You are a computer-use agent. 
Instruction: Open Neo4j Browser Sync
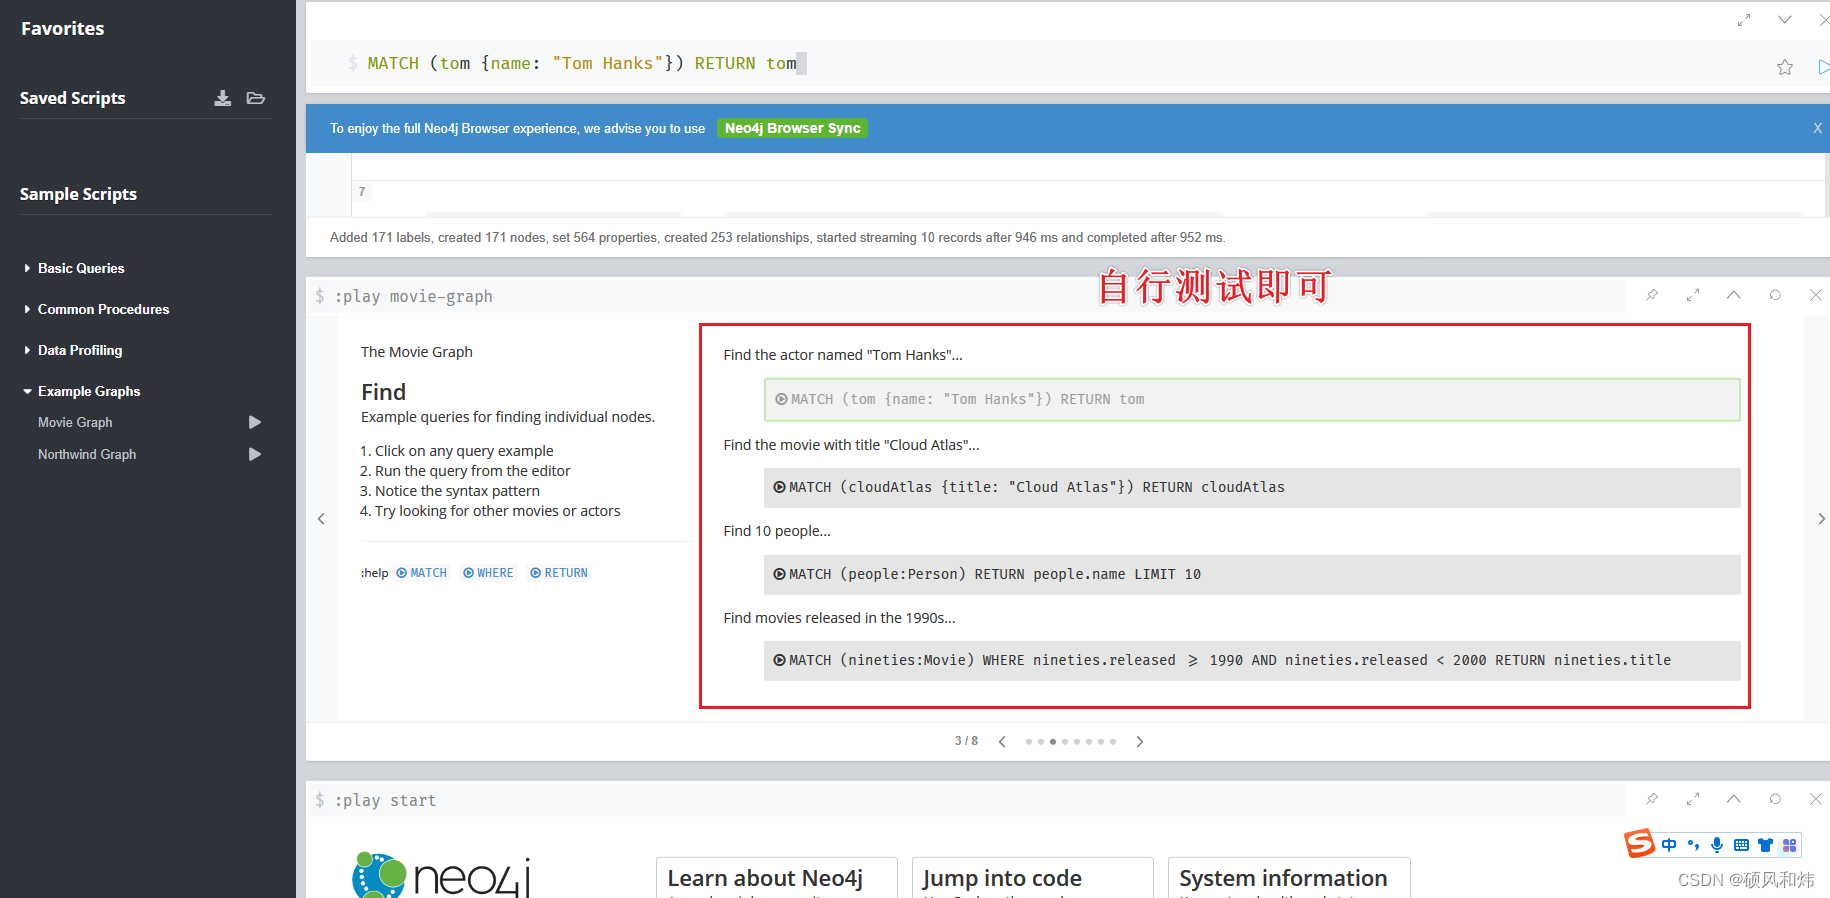click(792, 128)
